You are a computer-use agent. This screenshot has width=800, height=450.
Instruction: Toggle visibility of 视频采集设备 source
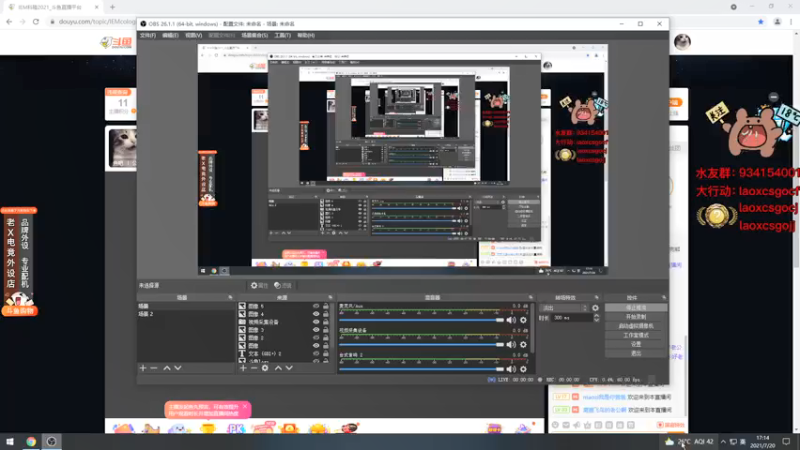click(316, 322)
